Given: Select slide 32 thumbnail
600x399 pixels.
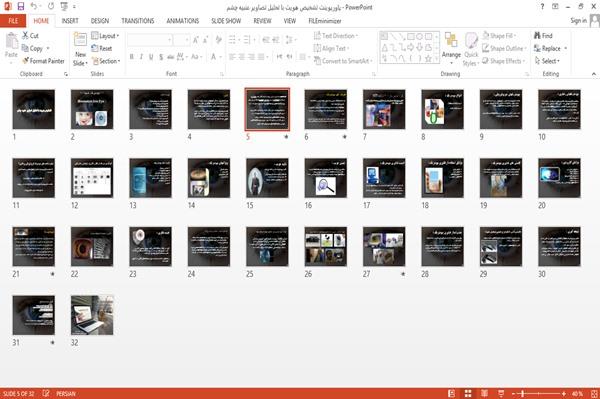Looking at the screenshot, I should click(92, 315).
